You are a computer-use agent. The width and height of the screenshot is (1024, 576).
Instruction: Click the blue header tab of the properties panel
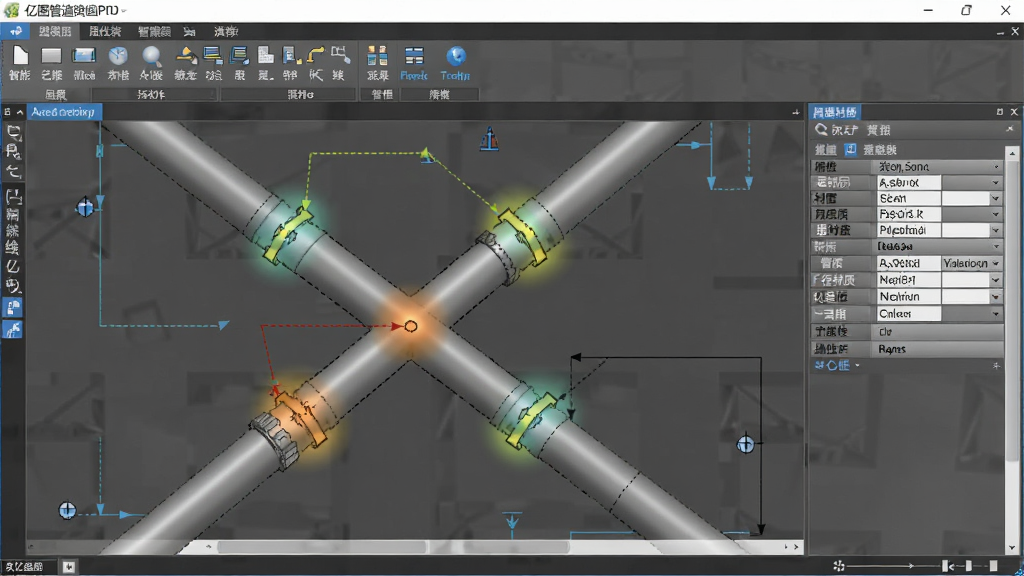(x=835, y=112)
